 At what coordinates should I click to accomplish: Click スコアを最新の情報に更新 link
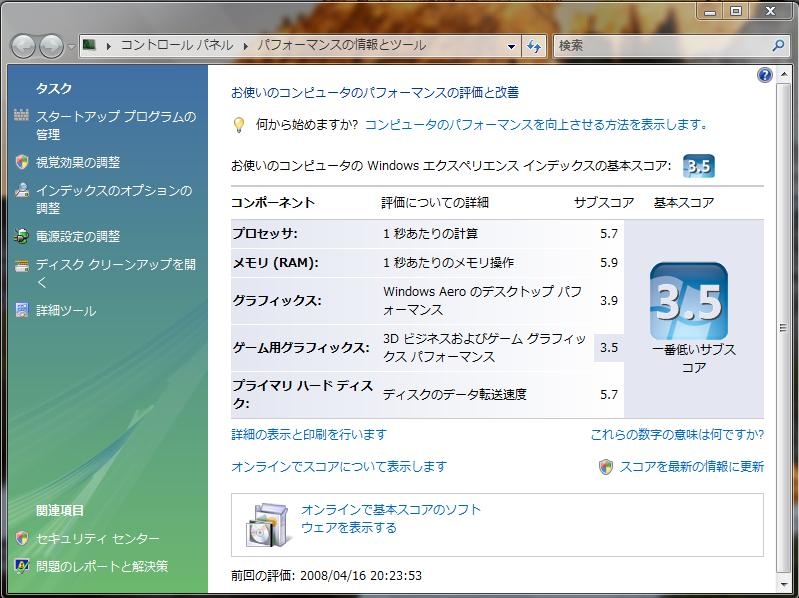[691, 466]
